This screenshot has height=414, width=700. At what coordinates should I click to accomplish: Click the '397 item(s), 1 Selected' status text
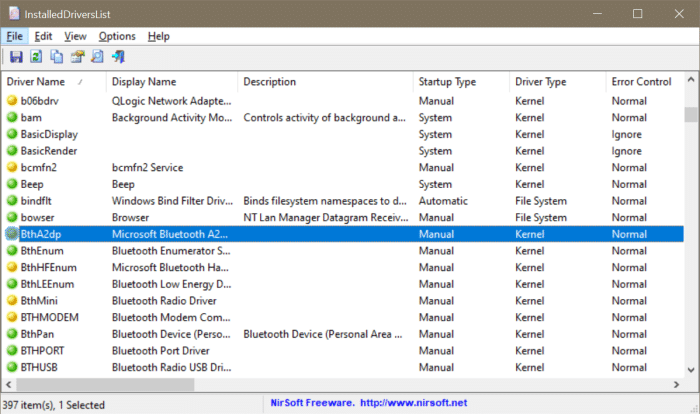pyautogui.click(x=54, y=405)
